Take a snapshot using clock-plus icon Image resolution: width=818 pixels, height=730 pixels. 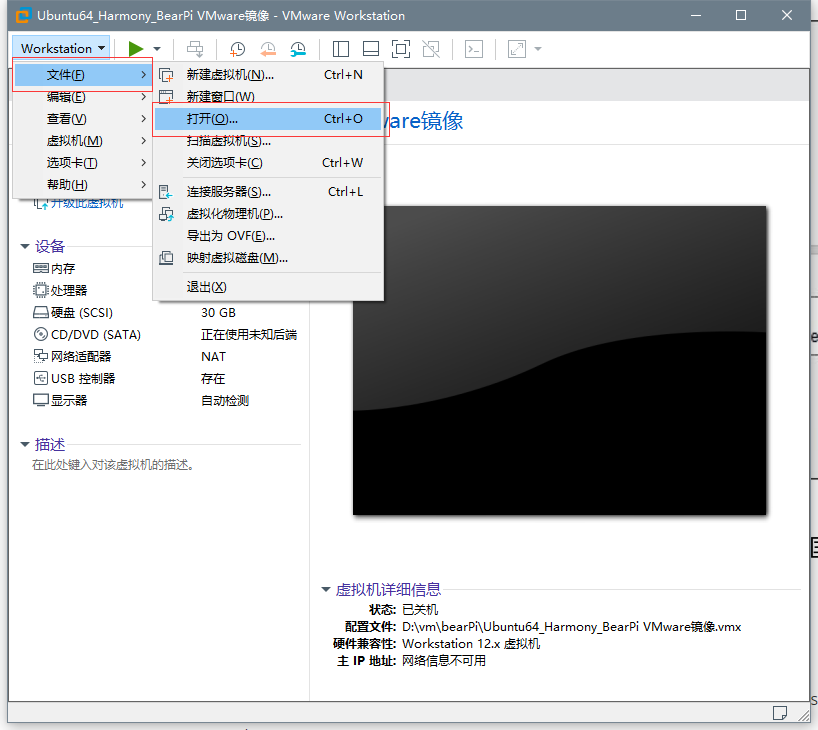coord(237,49)
